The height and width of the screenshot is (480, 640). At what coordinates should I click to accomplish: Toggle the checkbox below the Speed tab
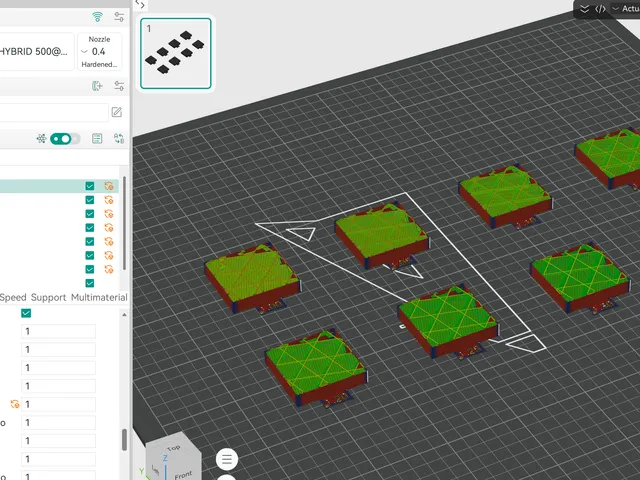point(26,313)
